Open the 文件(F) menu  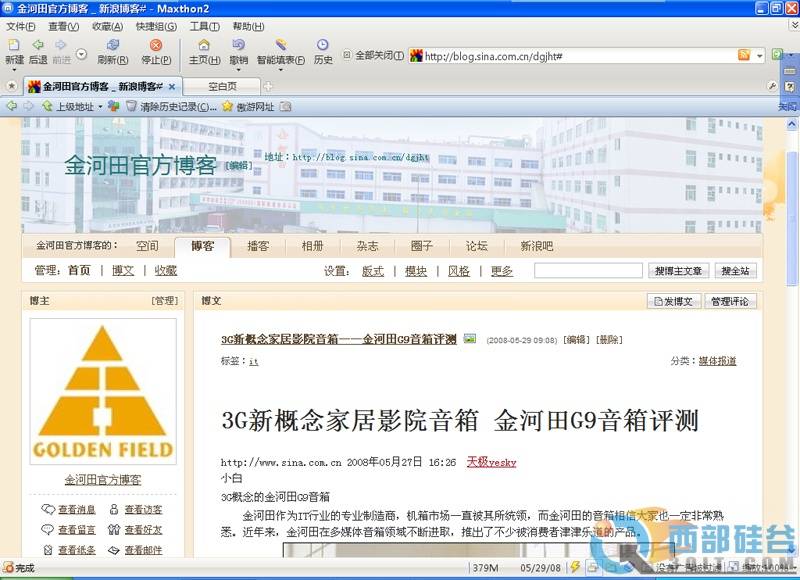coord(20,26)
